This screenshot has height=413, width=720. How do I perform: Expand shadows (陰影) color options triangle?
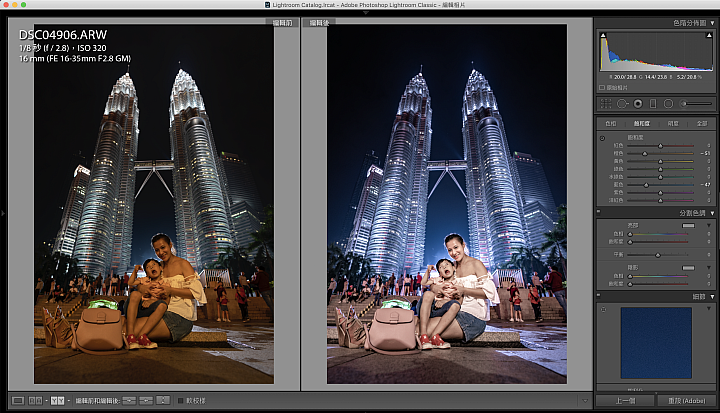coord(709,267)
